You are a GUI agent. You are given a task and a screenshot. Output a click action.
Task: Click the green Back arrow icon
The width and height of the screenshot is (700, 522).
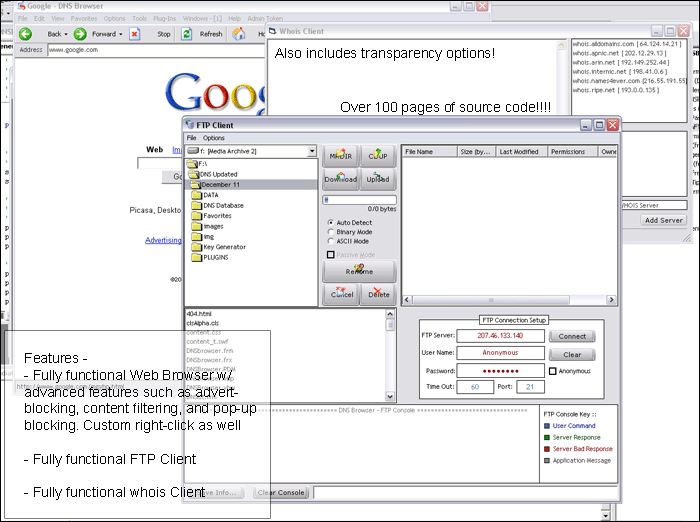tap(26, 33)
